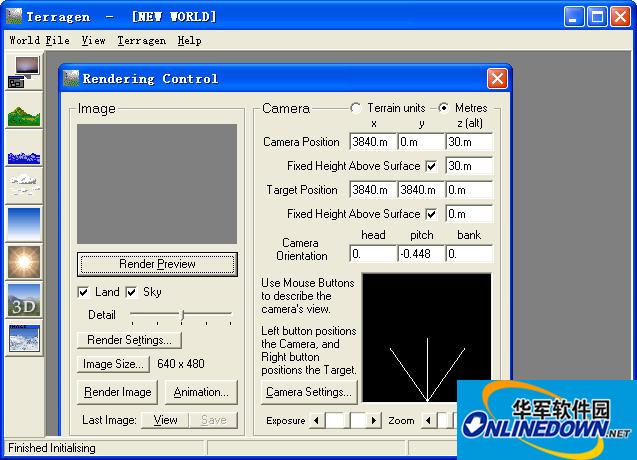Screen dimensions: 637x460
Task: Uncheck the Sky checkbox
Action: tap(131, 292)
